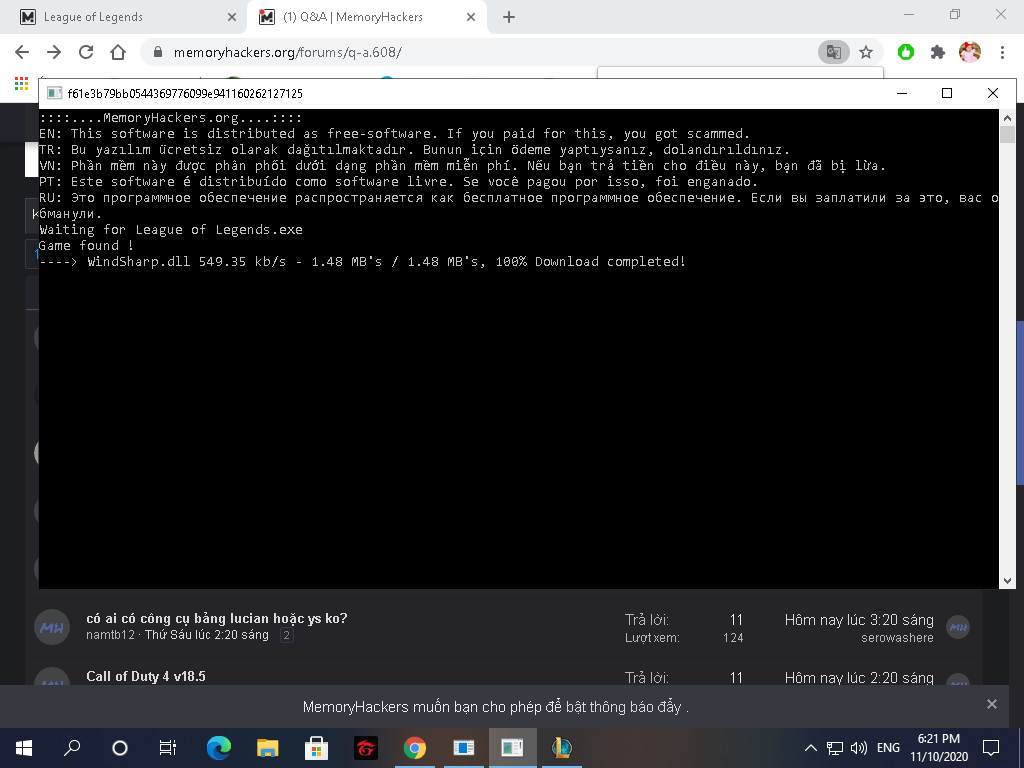Show hidden system tray icons

pyautogui.click(x=810, y=748)
